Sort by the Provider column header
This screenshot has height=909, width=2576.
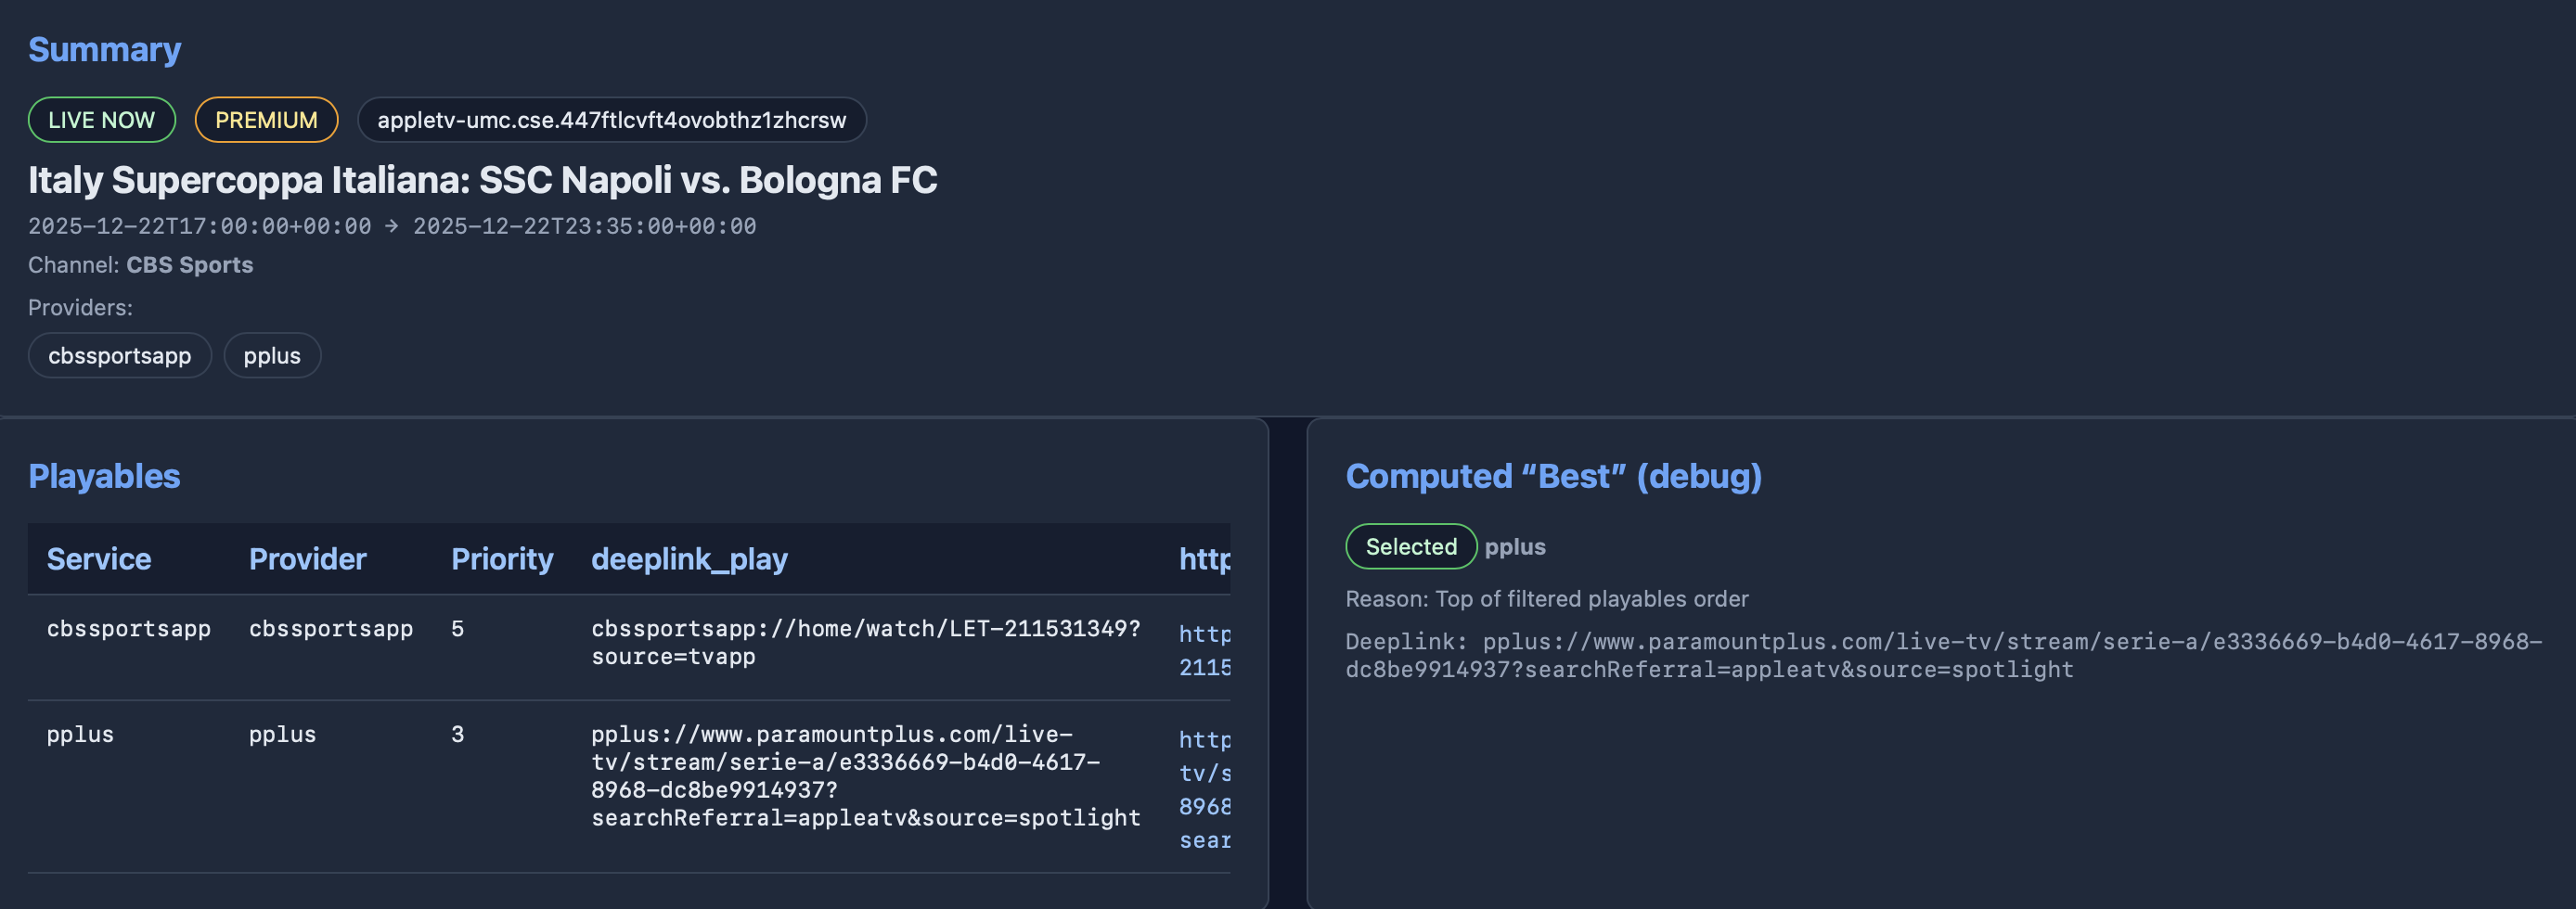307,559
